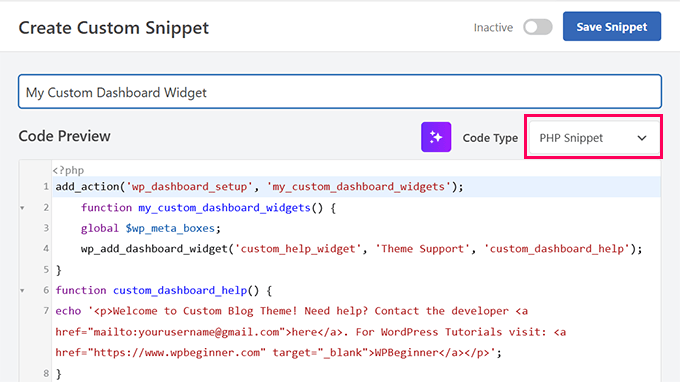Collapse the fold arrow on code line 6
Viewport: 680px width, 382px height.
[22, 291]
